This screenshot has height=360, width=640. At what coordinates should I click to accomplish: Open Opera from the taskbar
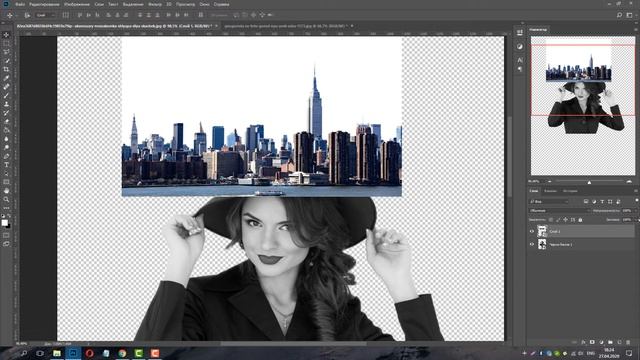[x=89, y=353]
